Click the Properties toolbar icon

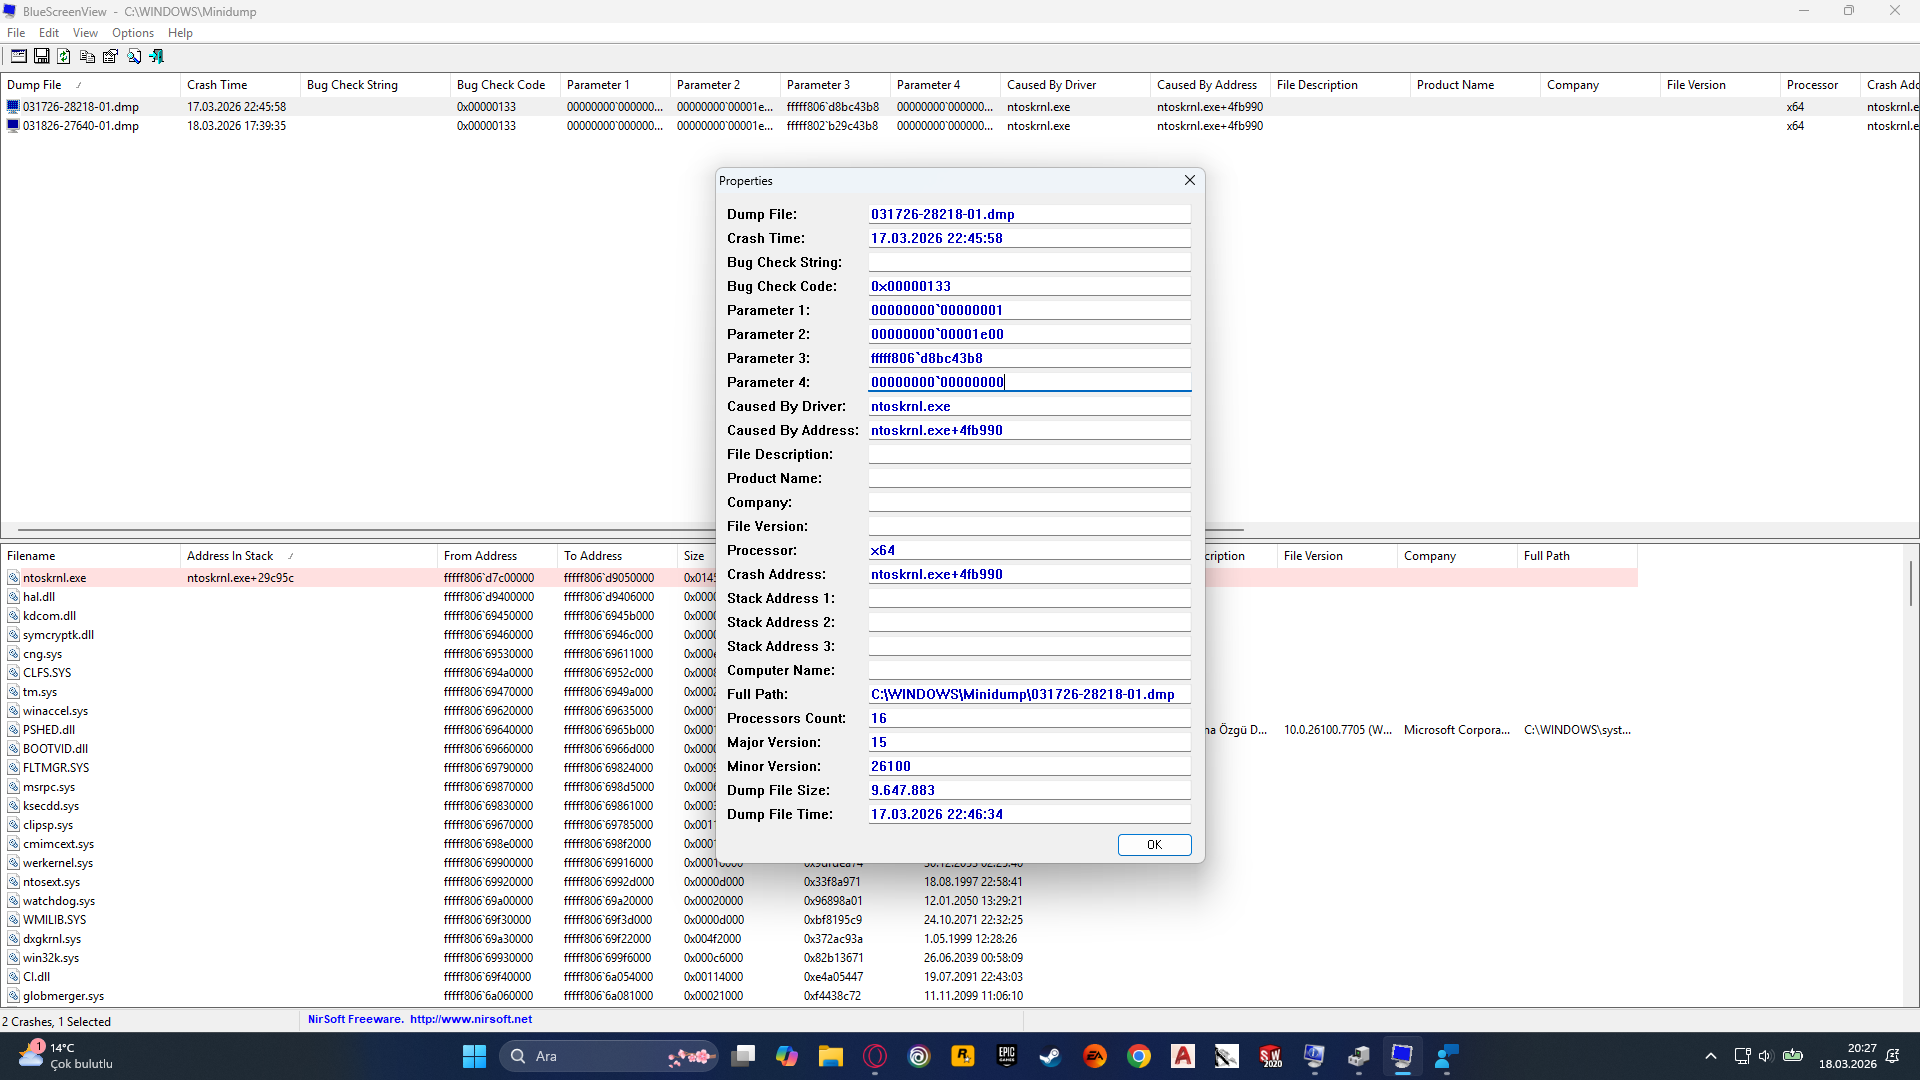click(x=110, y=57)
